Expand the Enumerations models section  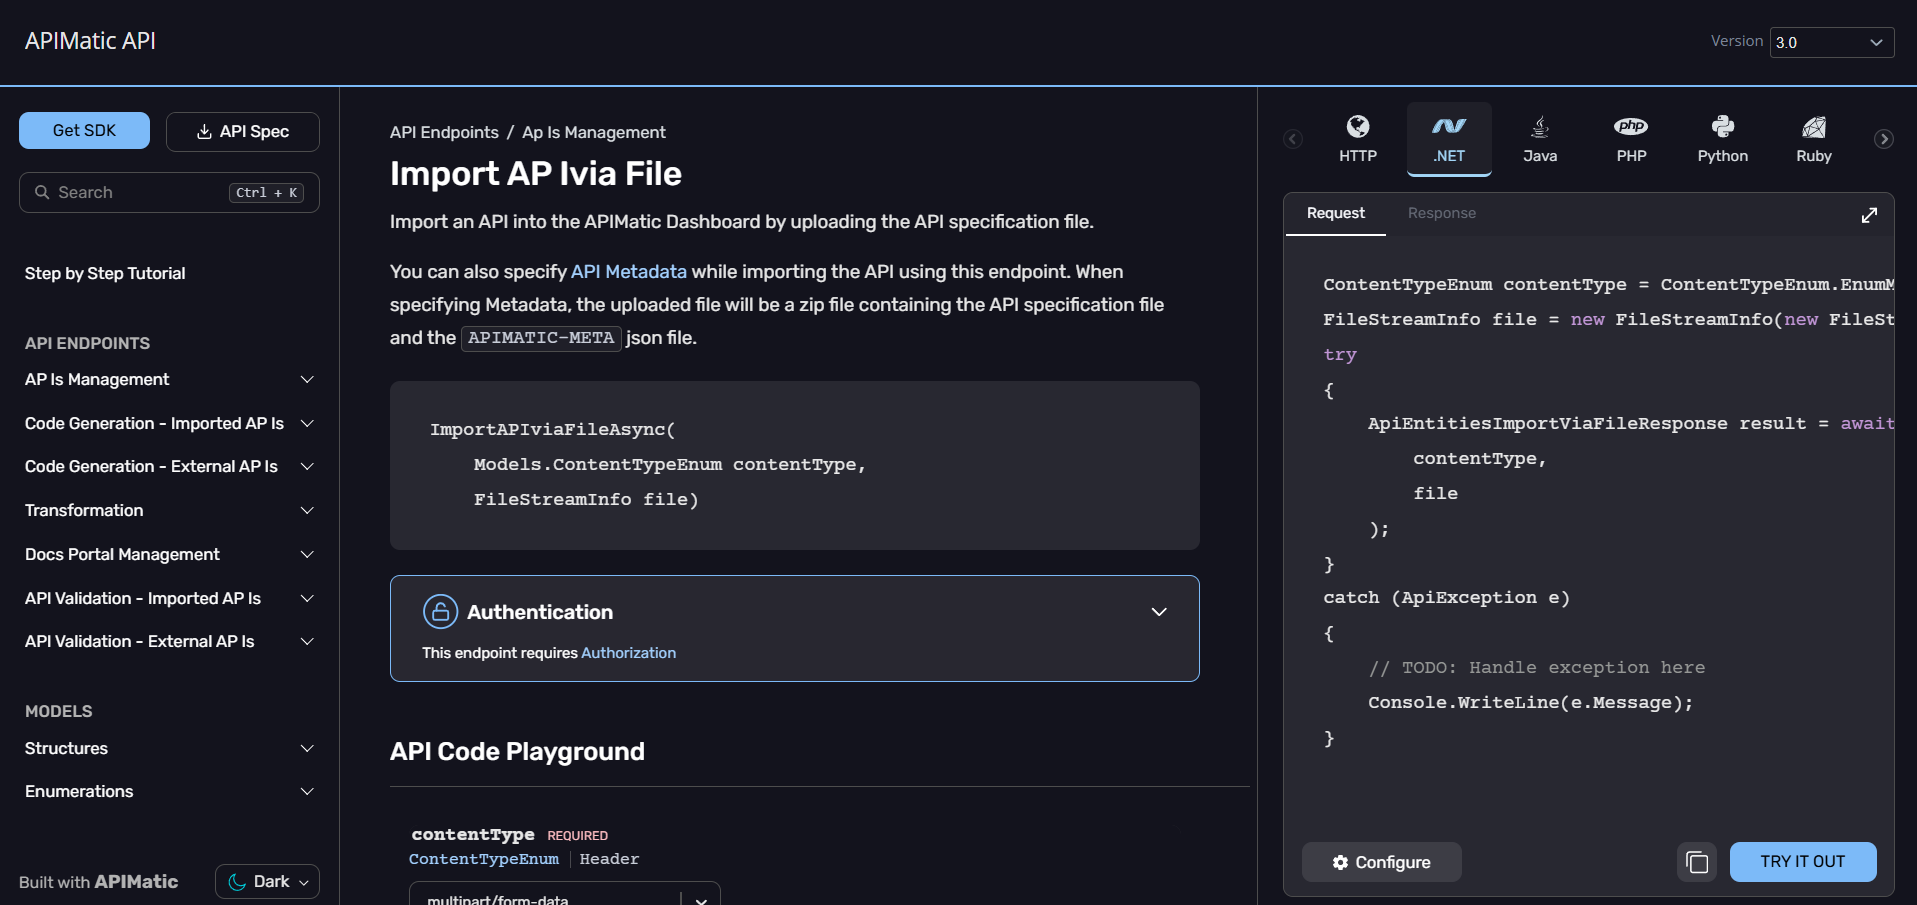tap(169, 791)
